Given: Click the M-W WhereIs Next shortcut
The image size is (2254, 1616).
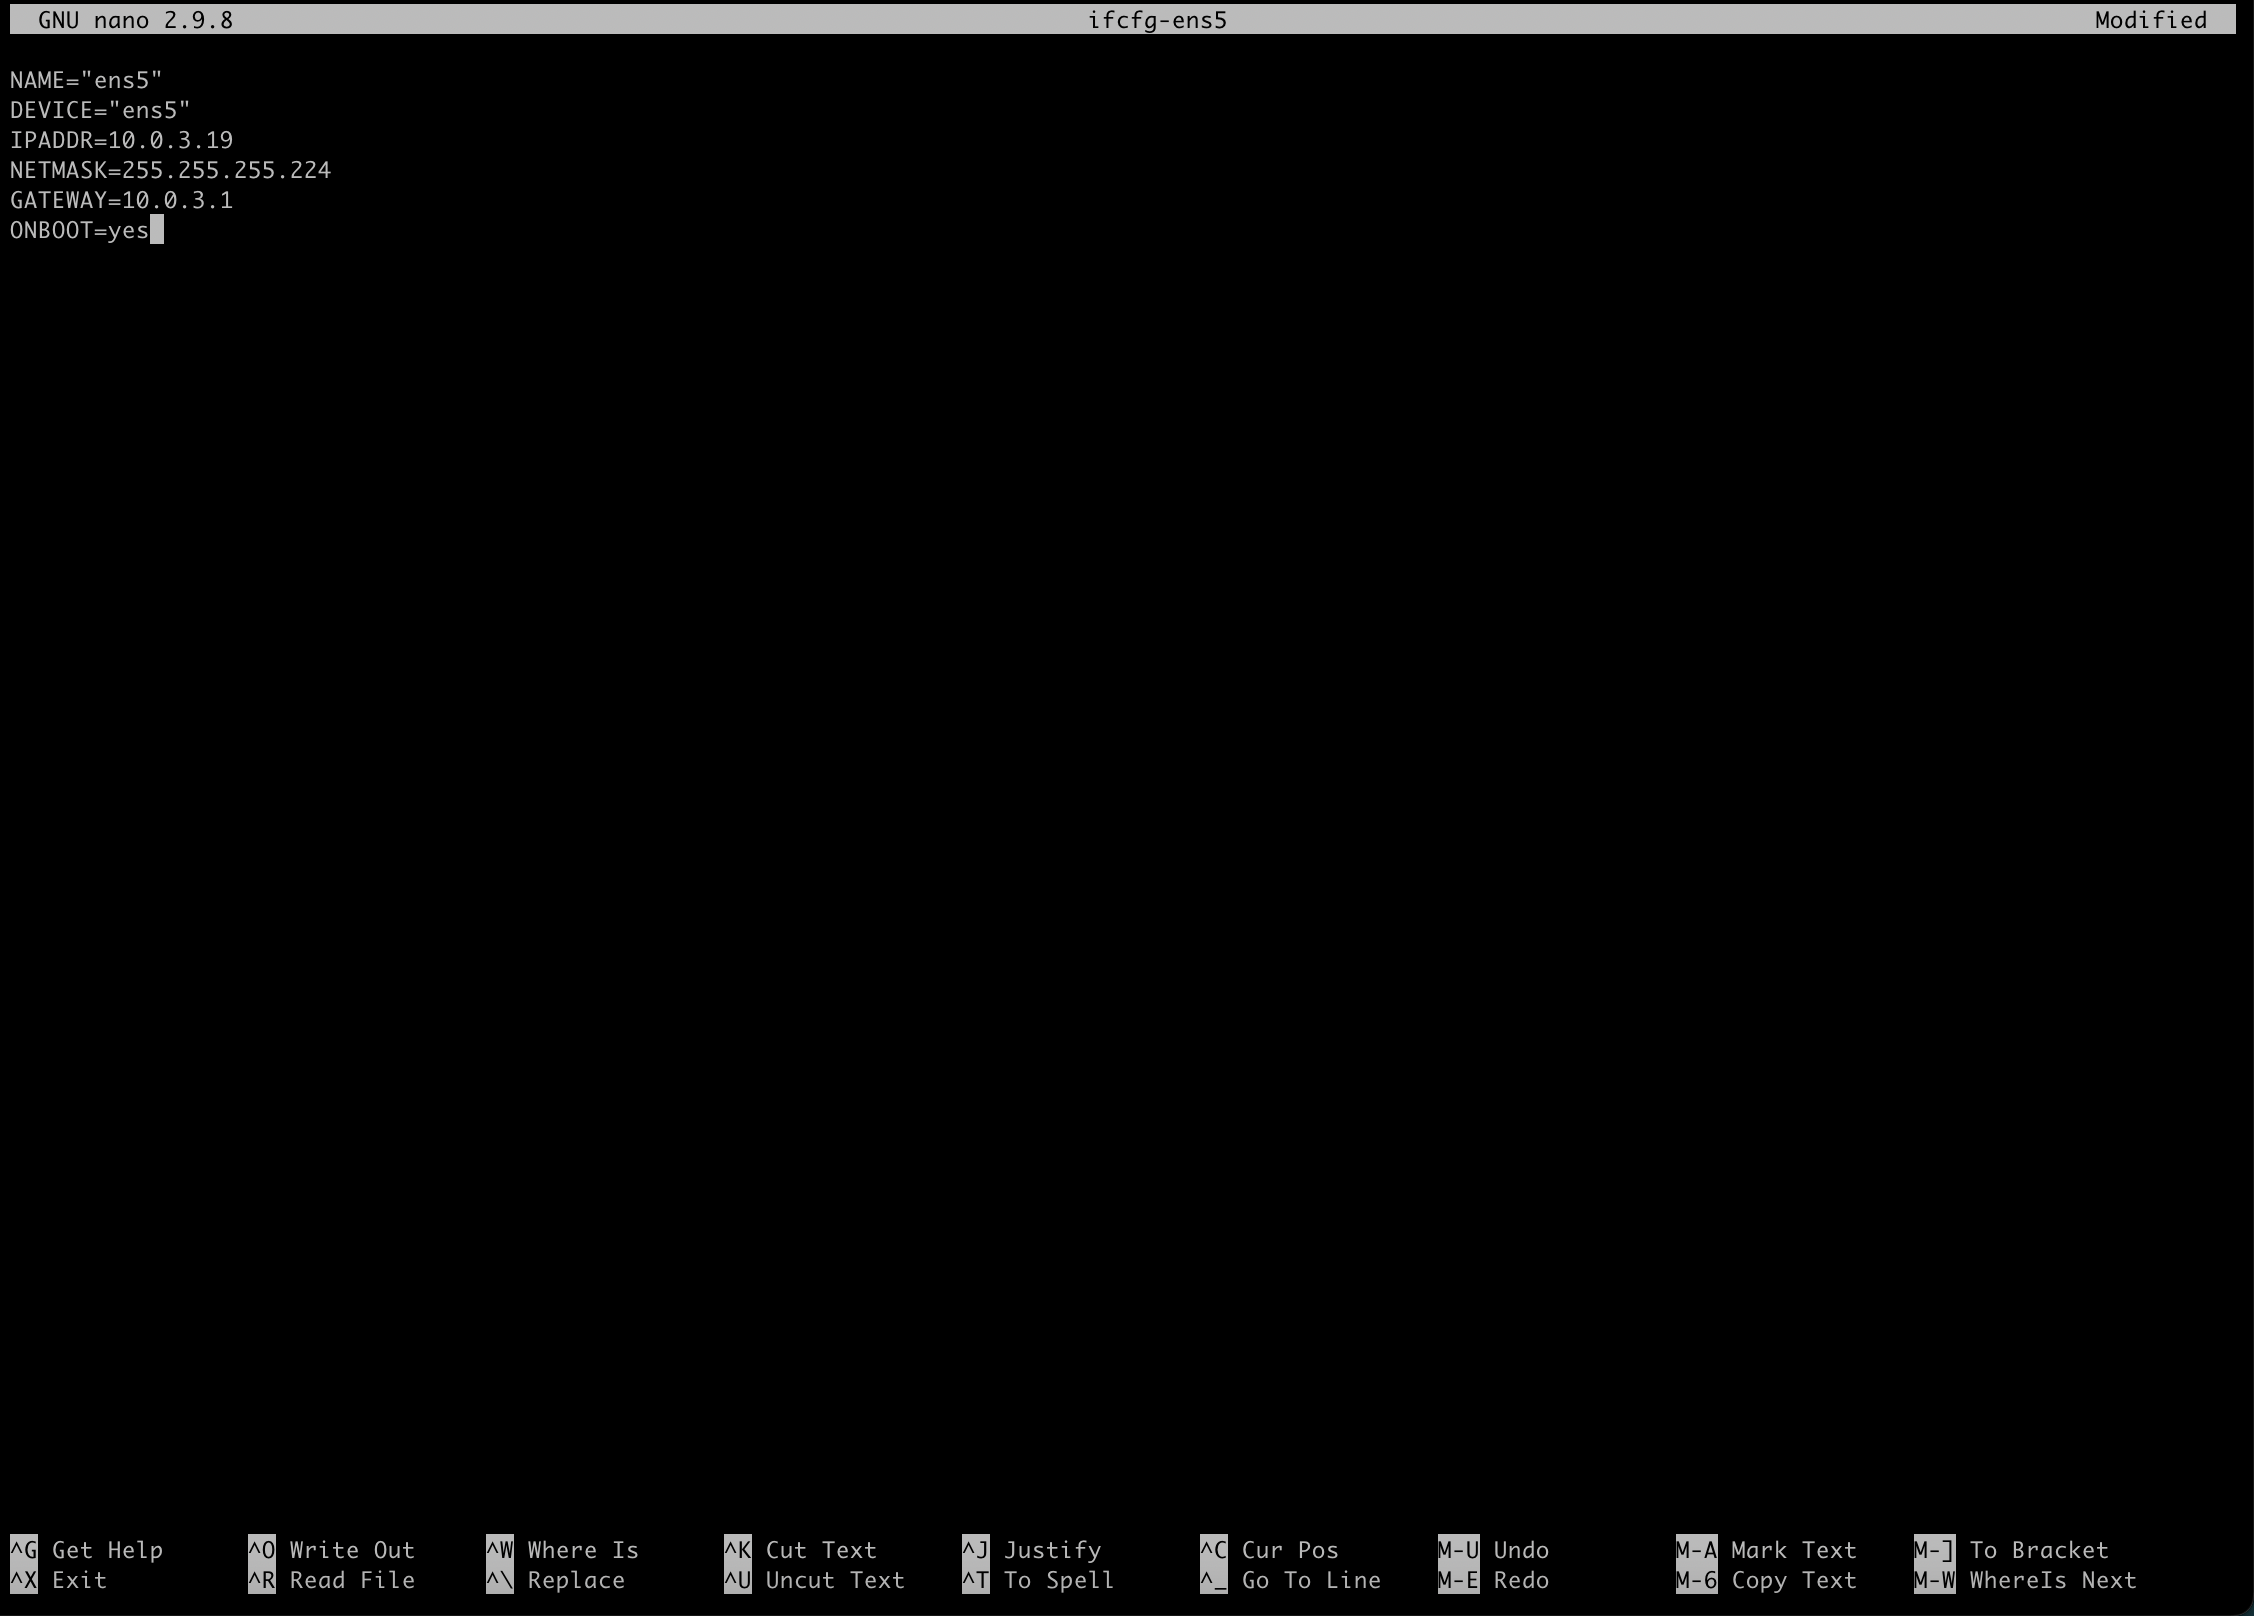Looking at the screenshot, I should 2025,1580.
